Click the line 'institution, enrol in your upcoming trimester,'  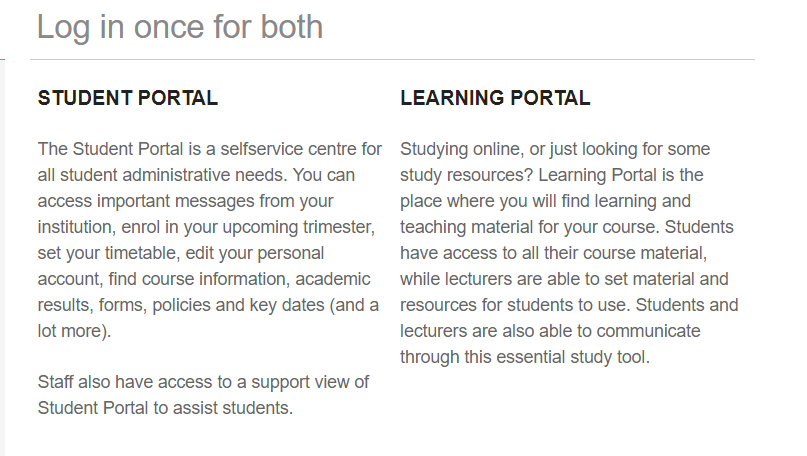(206, 227)
